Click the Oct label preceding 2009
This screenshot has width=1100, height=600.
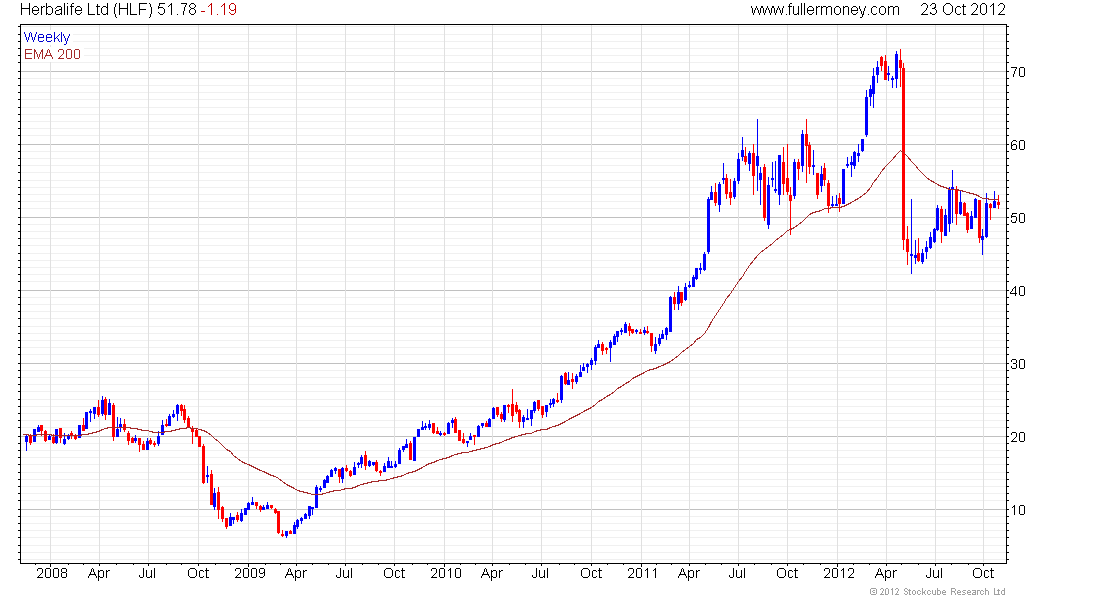tap(198, 573)
